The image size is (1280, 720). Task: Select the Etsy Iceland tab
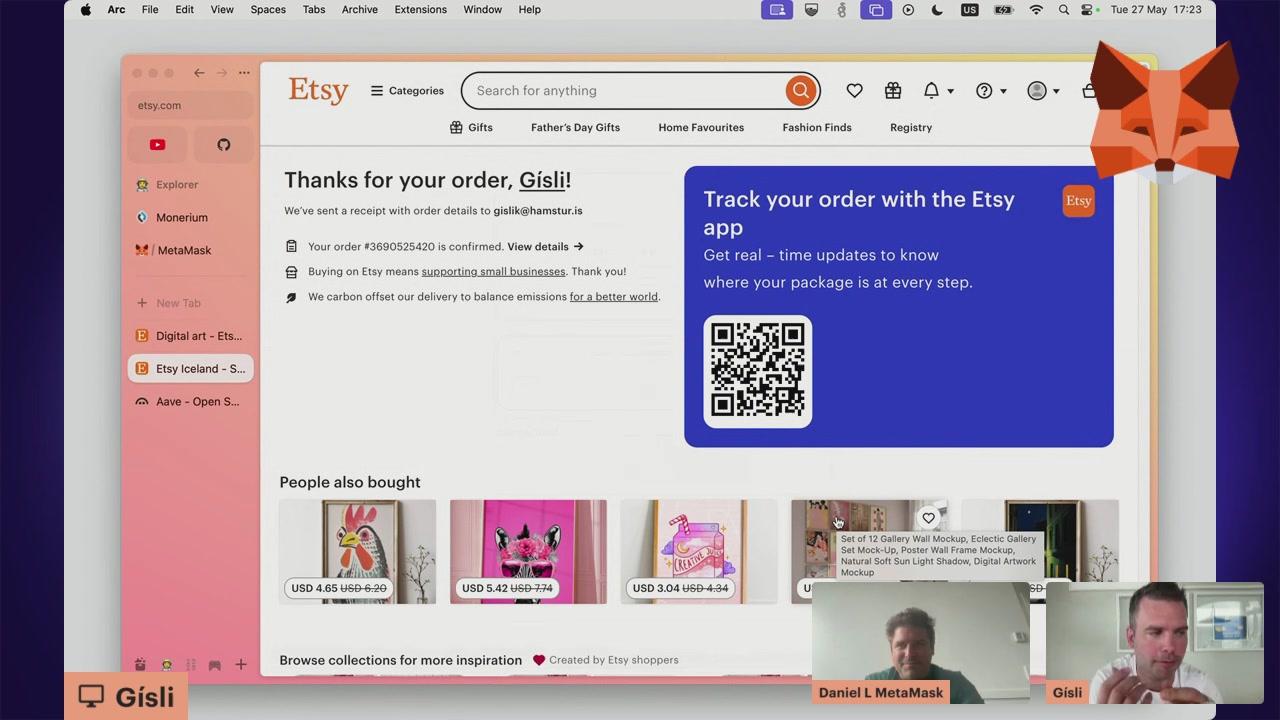click(190, 369)
